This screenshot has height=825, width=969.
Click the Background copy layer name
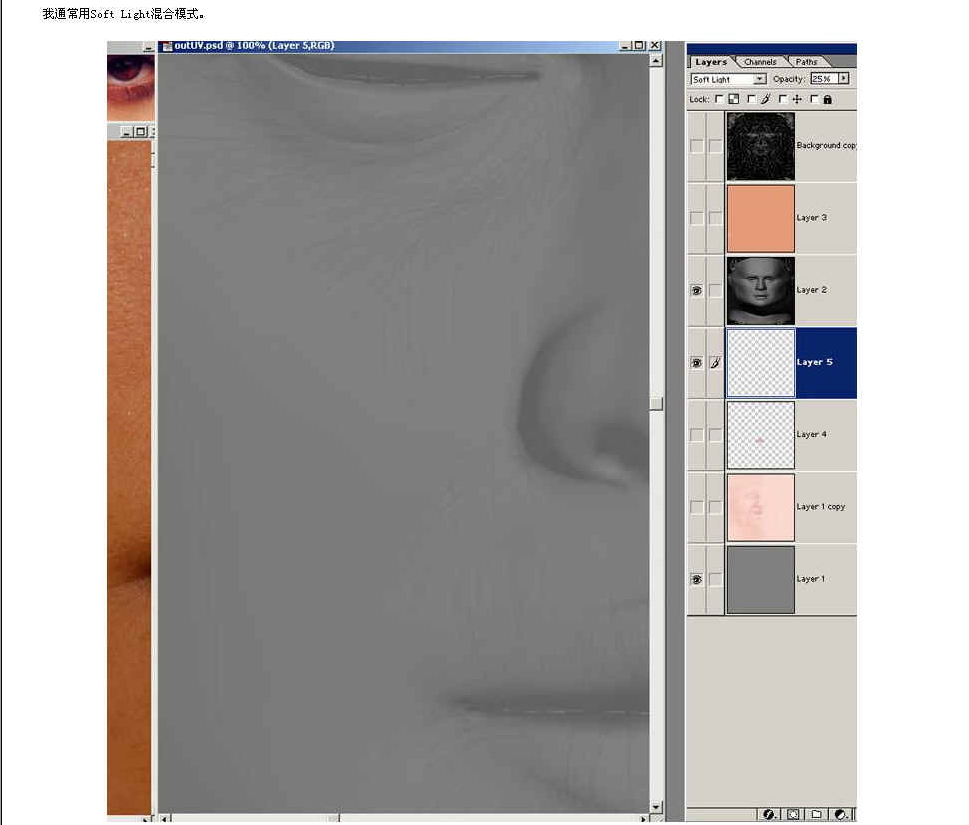pyautogui.click(x=826, y=145)
